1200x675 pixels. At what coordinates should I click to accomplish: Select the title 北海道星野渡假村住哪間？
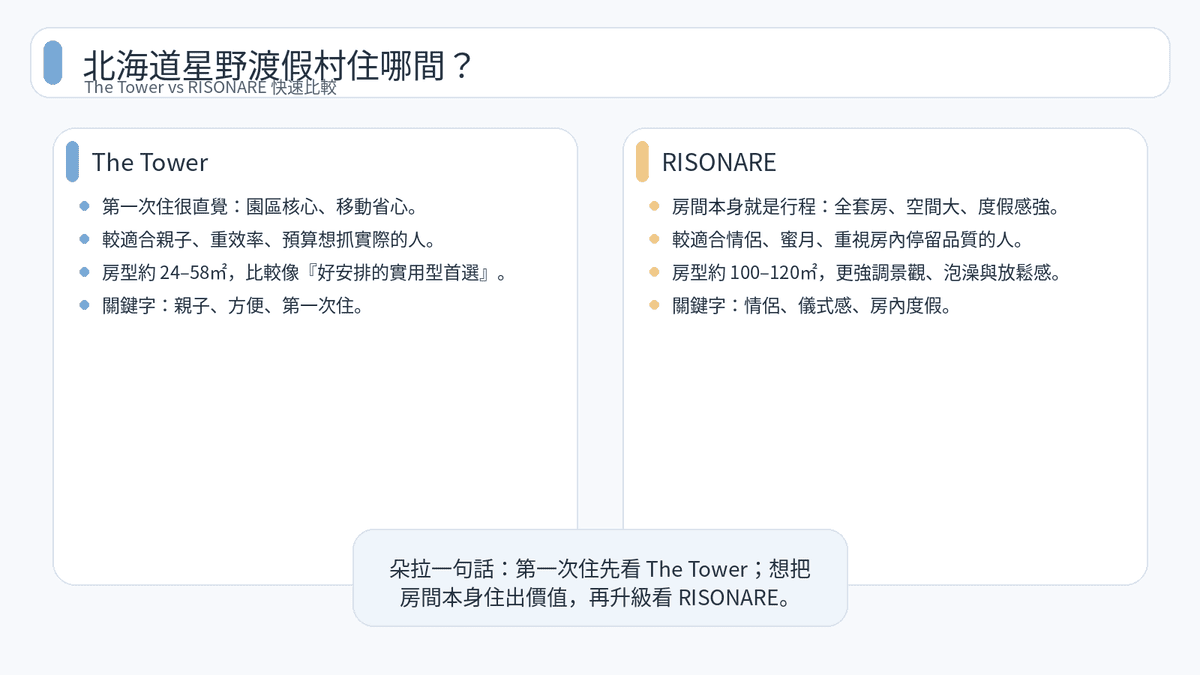(x=277, y=65)
